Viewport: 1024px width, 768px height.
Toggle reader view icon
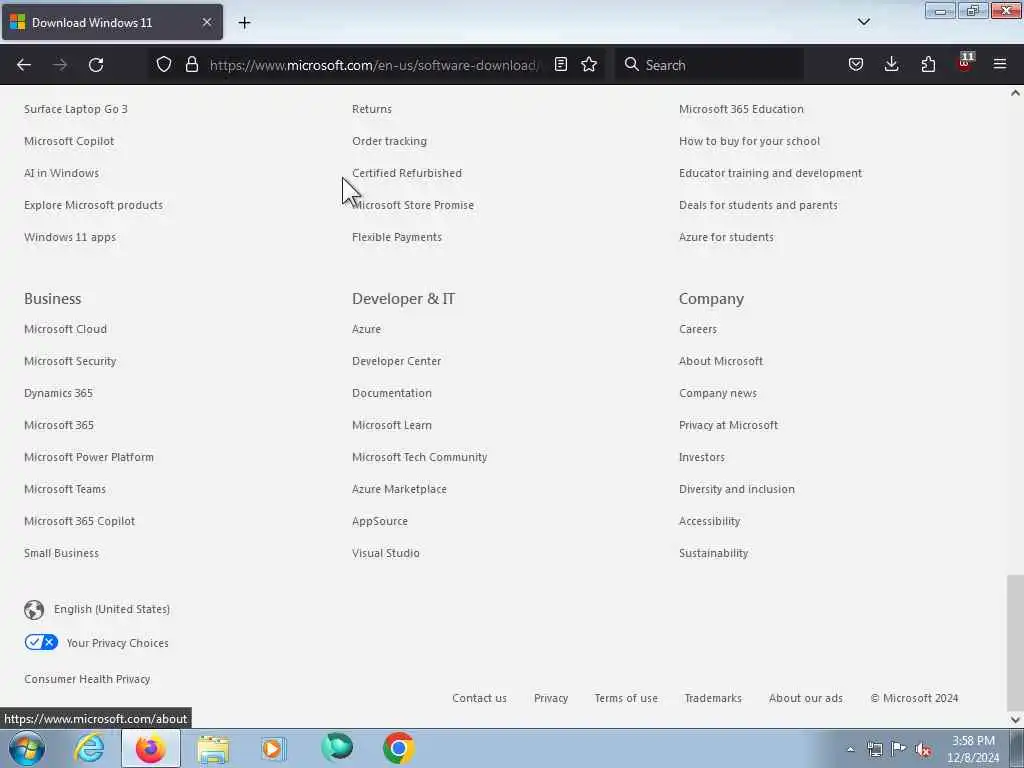pos(560,64)
